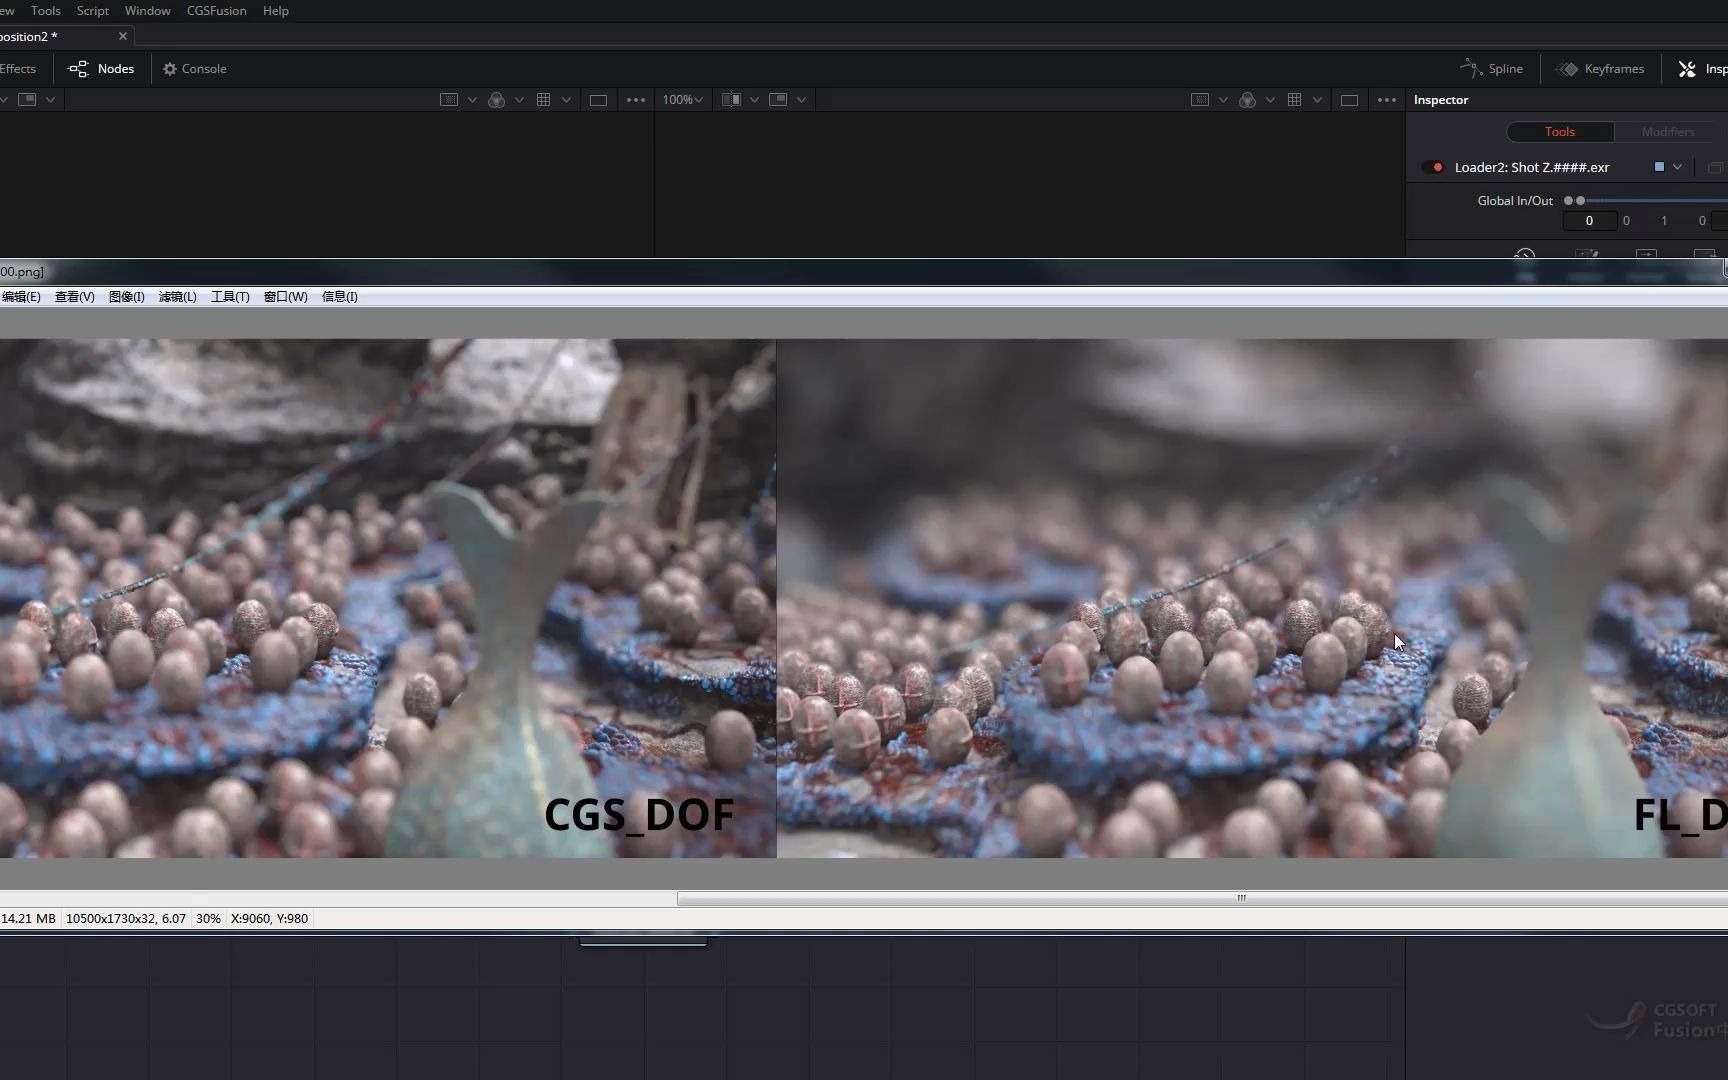Open the 滤镜(L) menu
Viewport: 1728px width, 1080px height.
coord(177,296)
